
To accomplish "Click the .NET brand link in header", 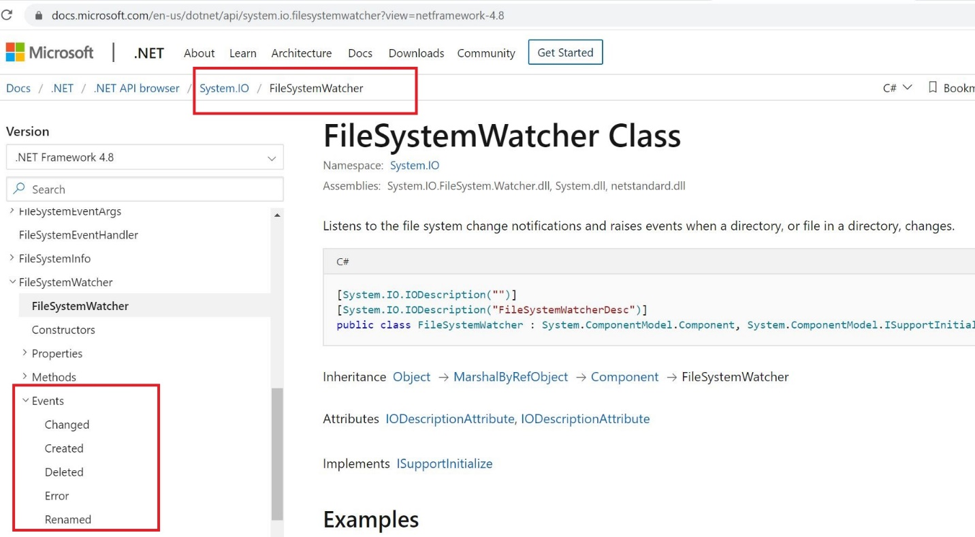I will tap(149, 53).
